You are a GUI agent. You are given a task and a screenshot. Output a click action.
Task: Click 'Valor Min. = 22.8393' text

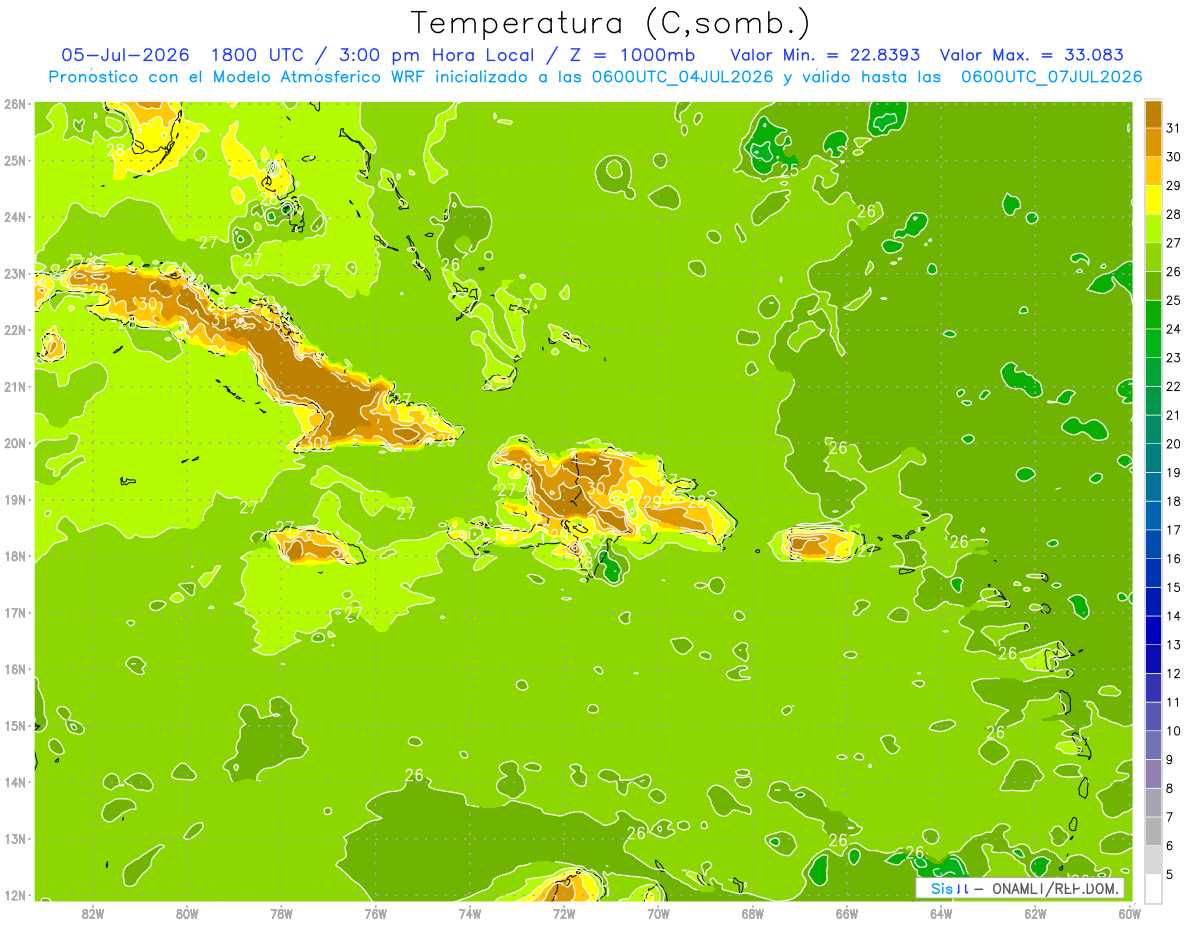click(x=825, y=54)
